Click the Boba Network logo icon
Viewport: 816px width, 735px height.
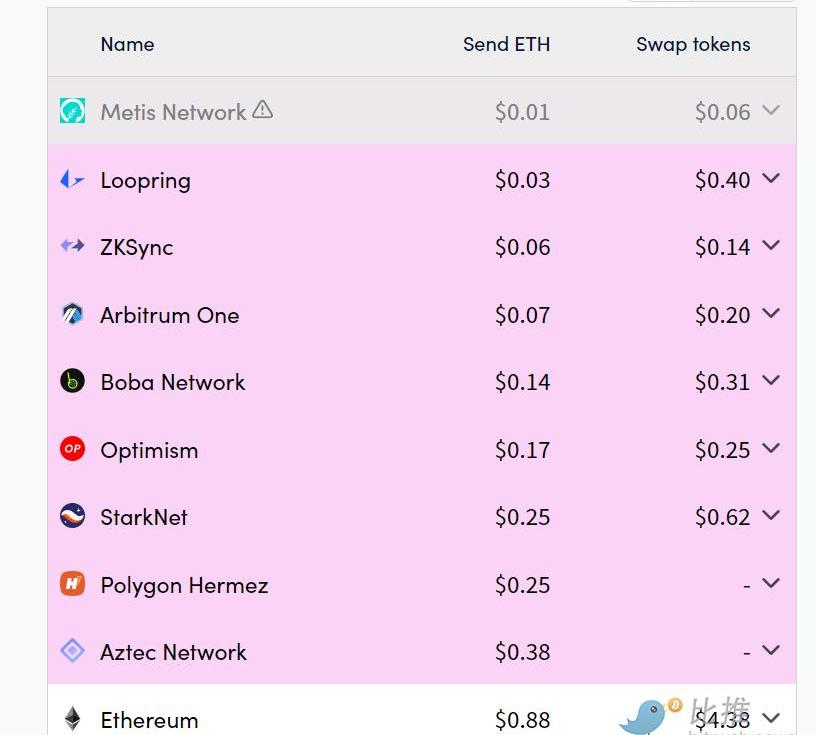(x=72, y=381)
